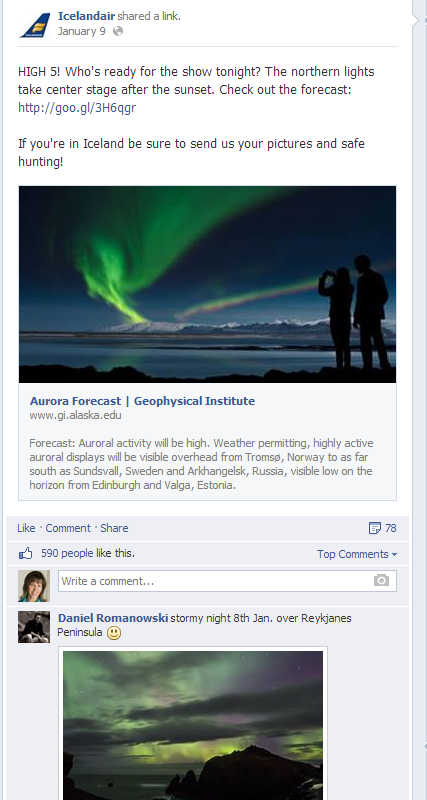Share the Icelandair aurora post
Image resolution: width=427 pixels, height=800 pixels.
coord(114,528)
